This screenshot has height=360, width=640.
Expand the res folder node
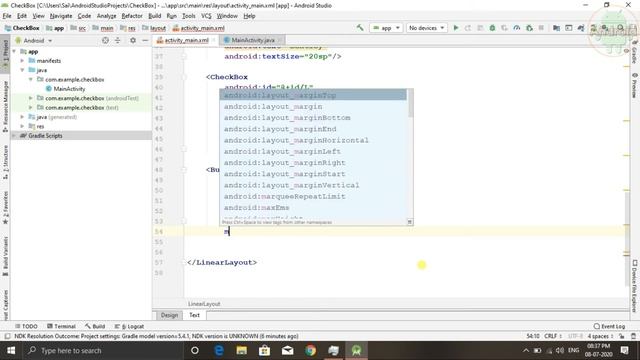click(x=22, y=126)
